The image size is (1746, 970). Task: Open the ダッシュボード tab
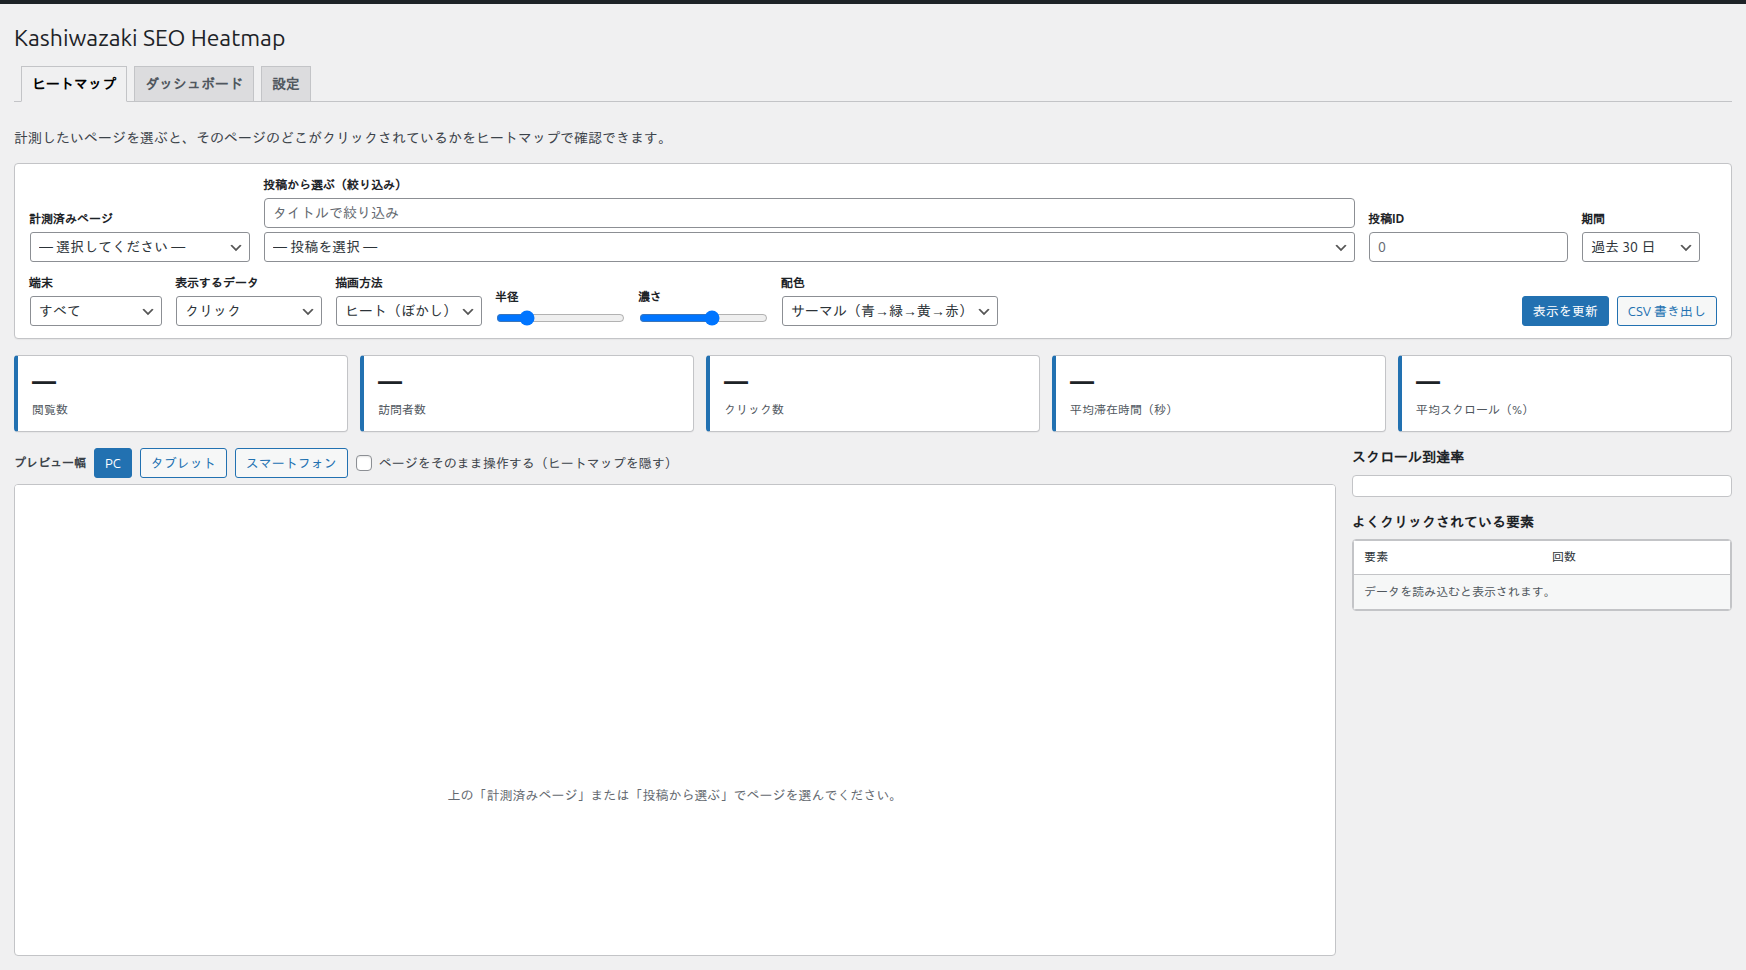point(194,84)
